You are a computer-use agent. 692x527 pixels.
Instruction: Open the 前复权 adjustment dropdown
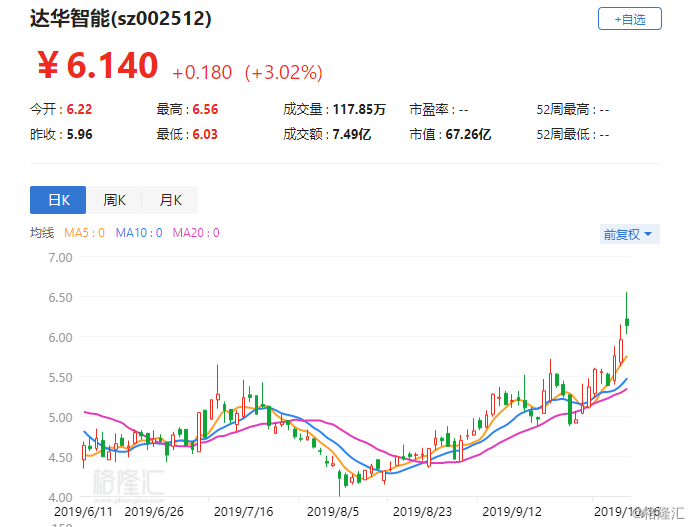(629, 234)
